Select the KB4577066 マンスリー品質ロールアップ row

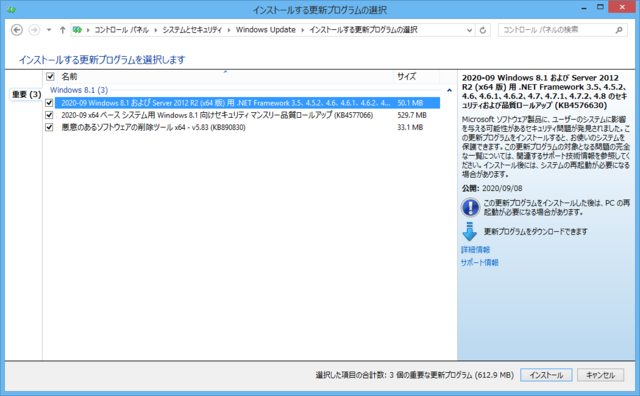(x=247, y=115)
